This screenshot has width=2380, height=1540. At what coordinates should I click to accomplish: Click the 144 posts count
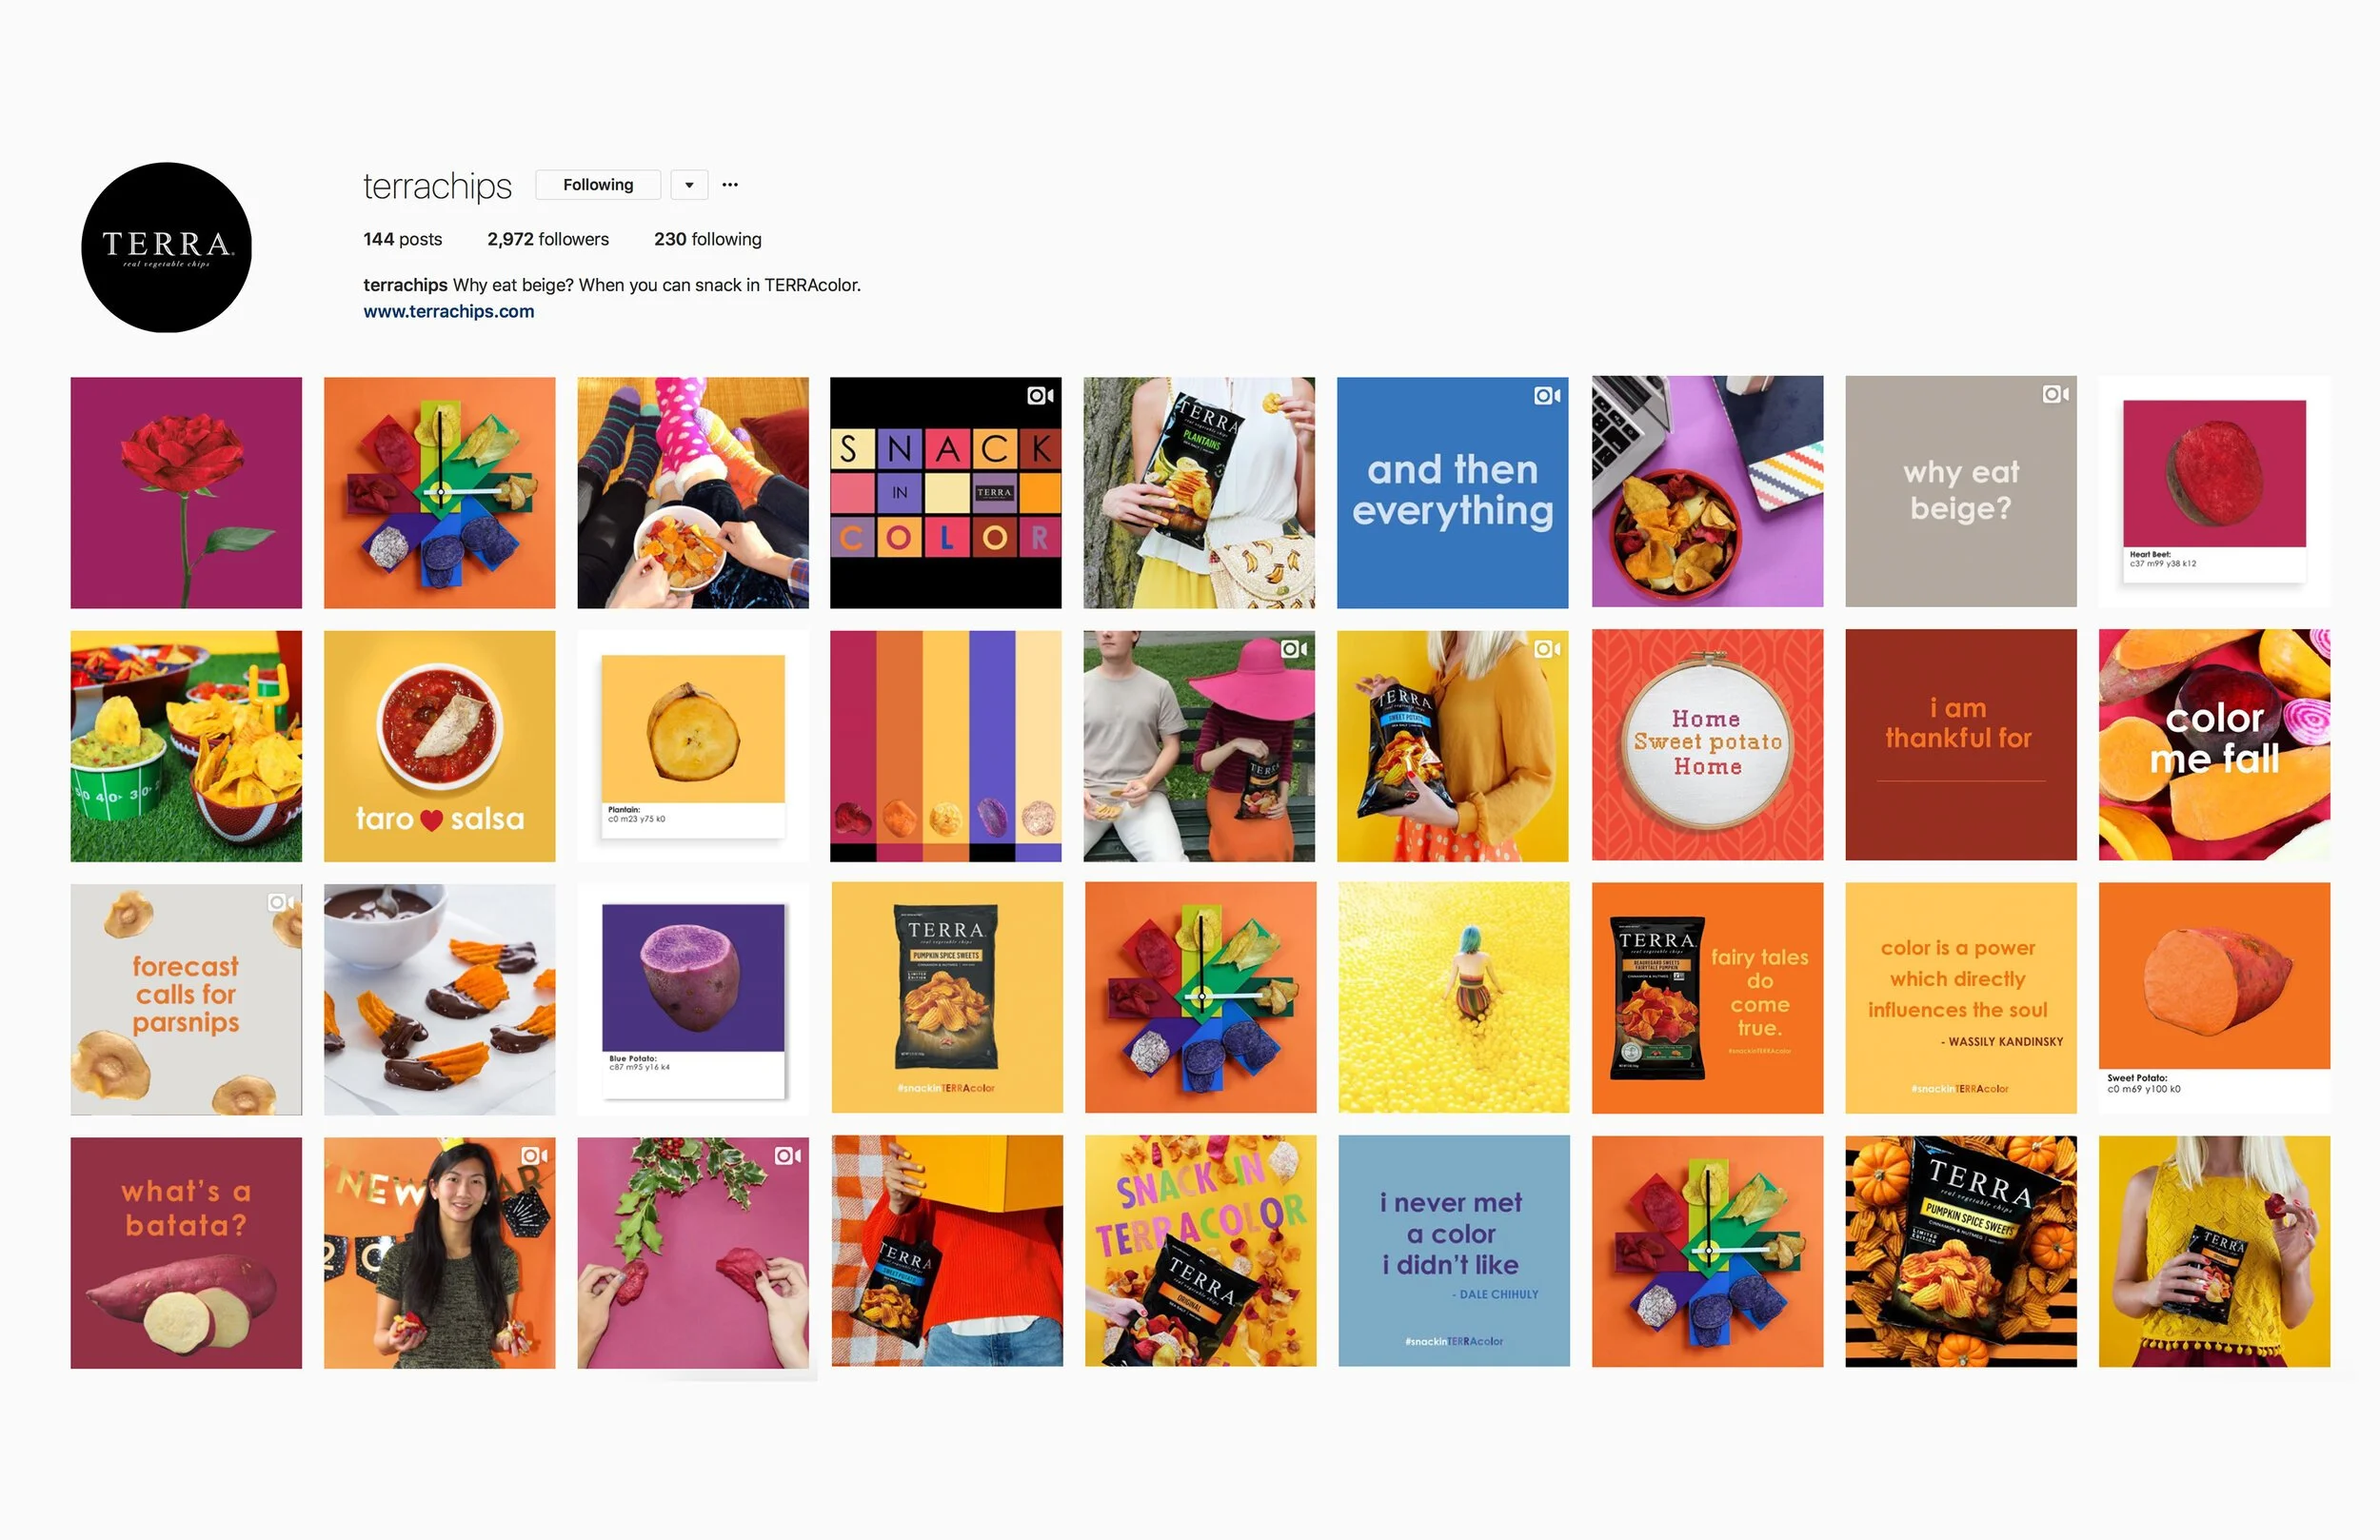click(x=402, y=239)
